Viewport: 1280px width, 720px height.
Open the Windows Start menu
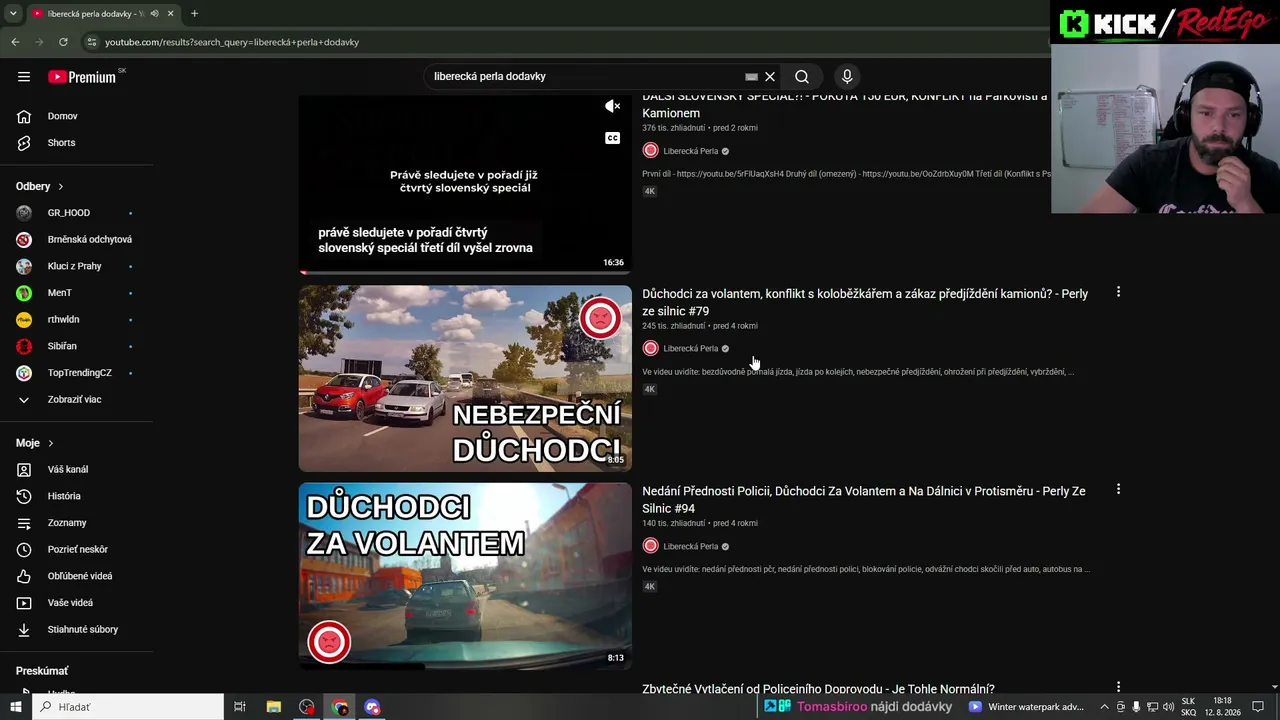[x=15, y=707]
